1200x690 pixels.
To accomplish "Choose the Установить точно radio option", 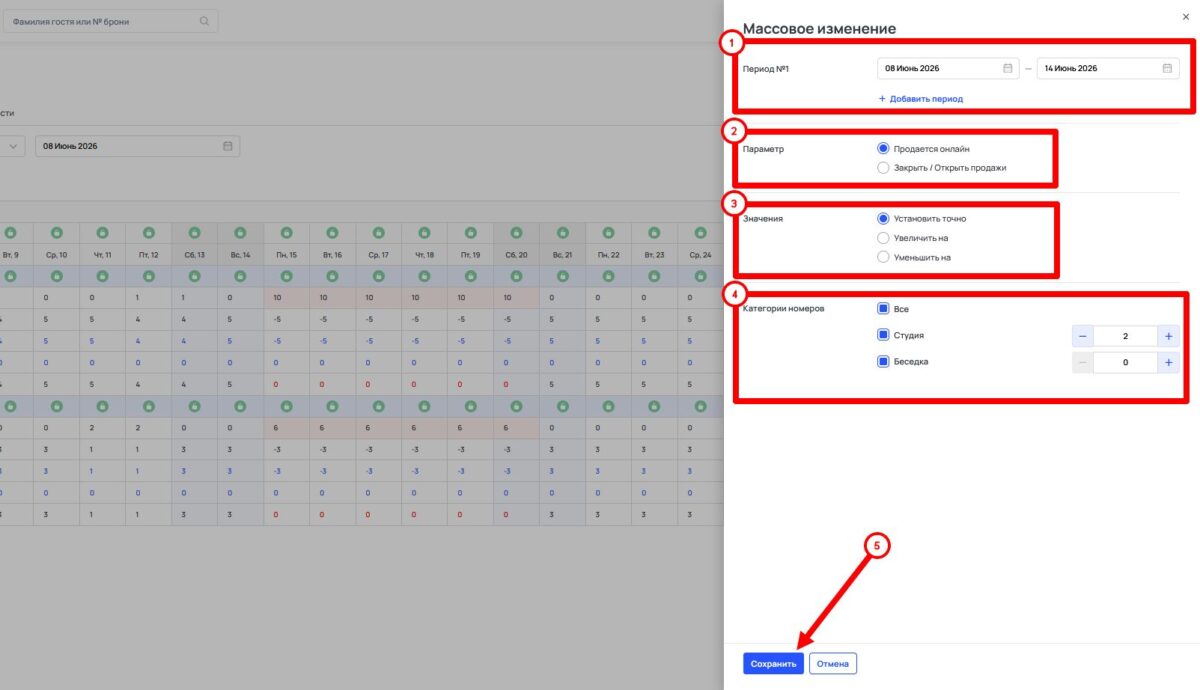I will (883, 218).
